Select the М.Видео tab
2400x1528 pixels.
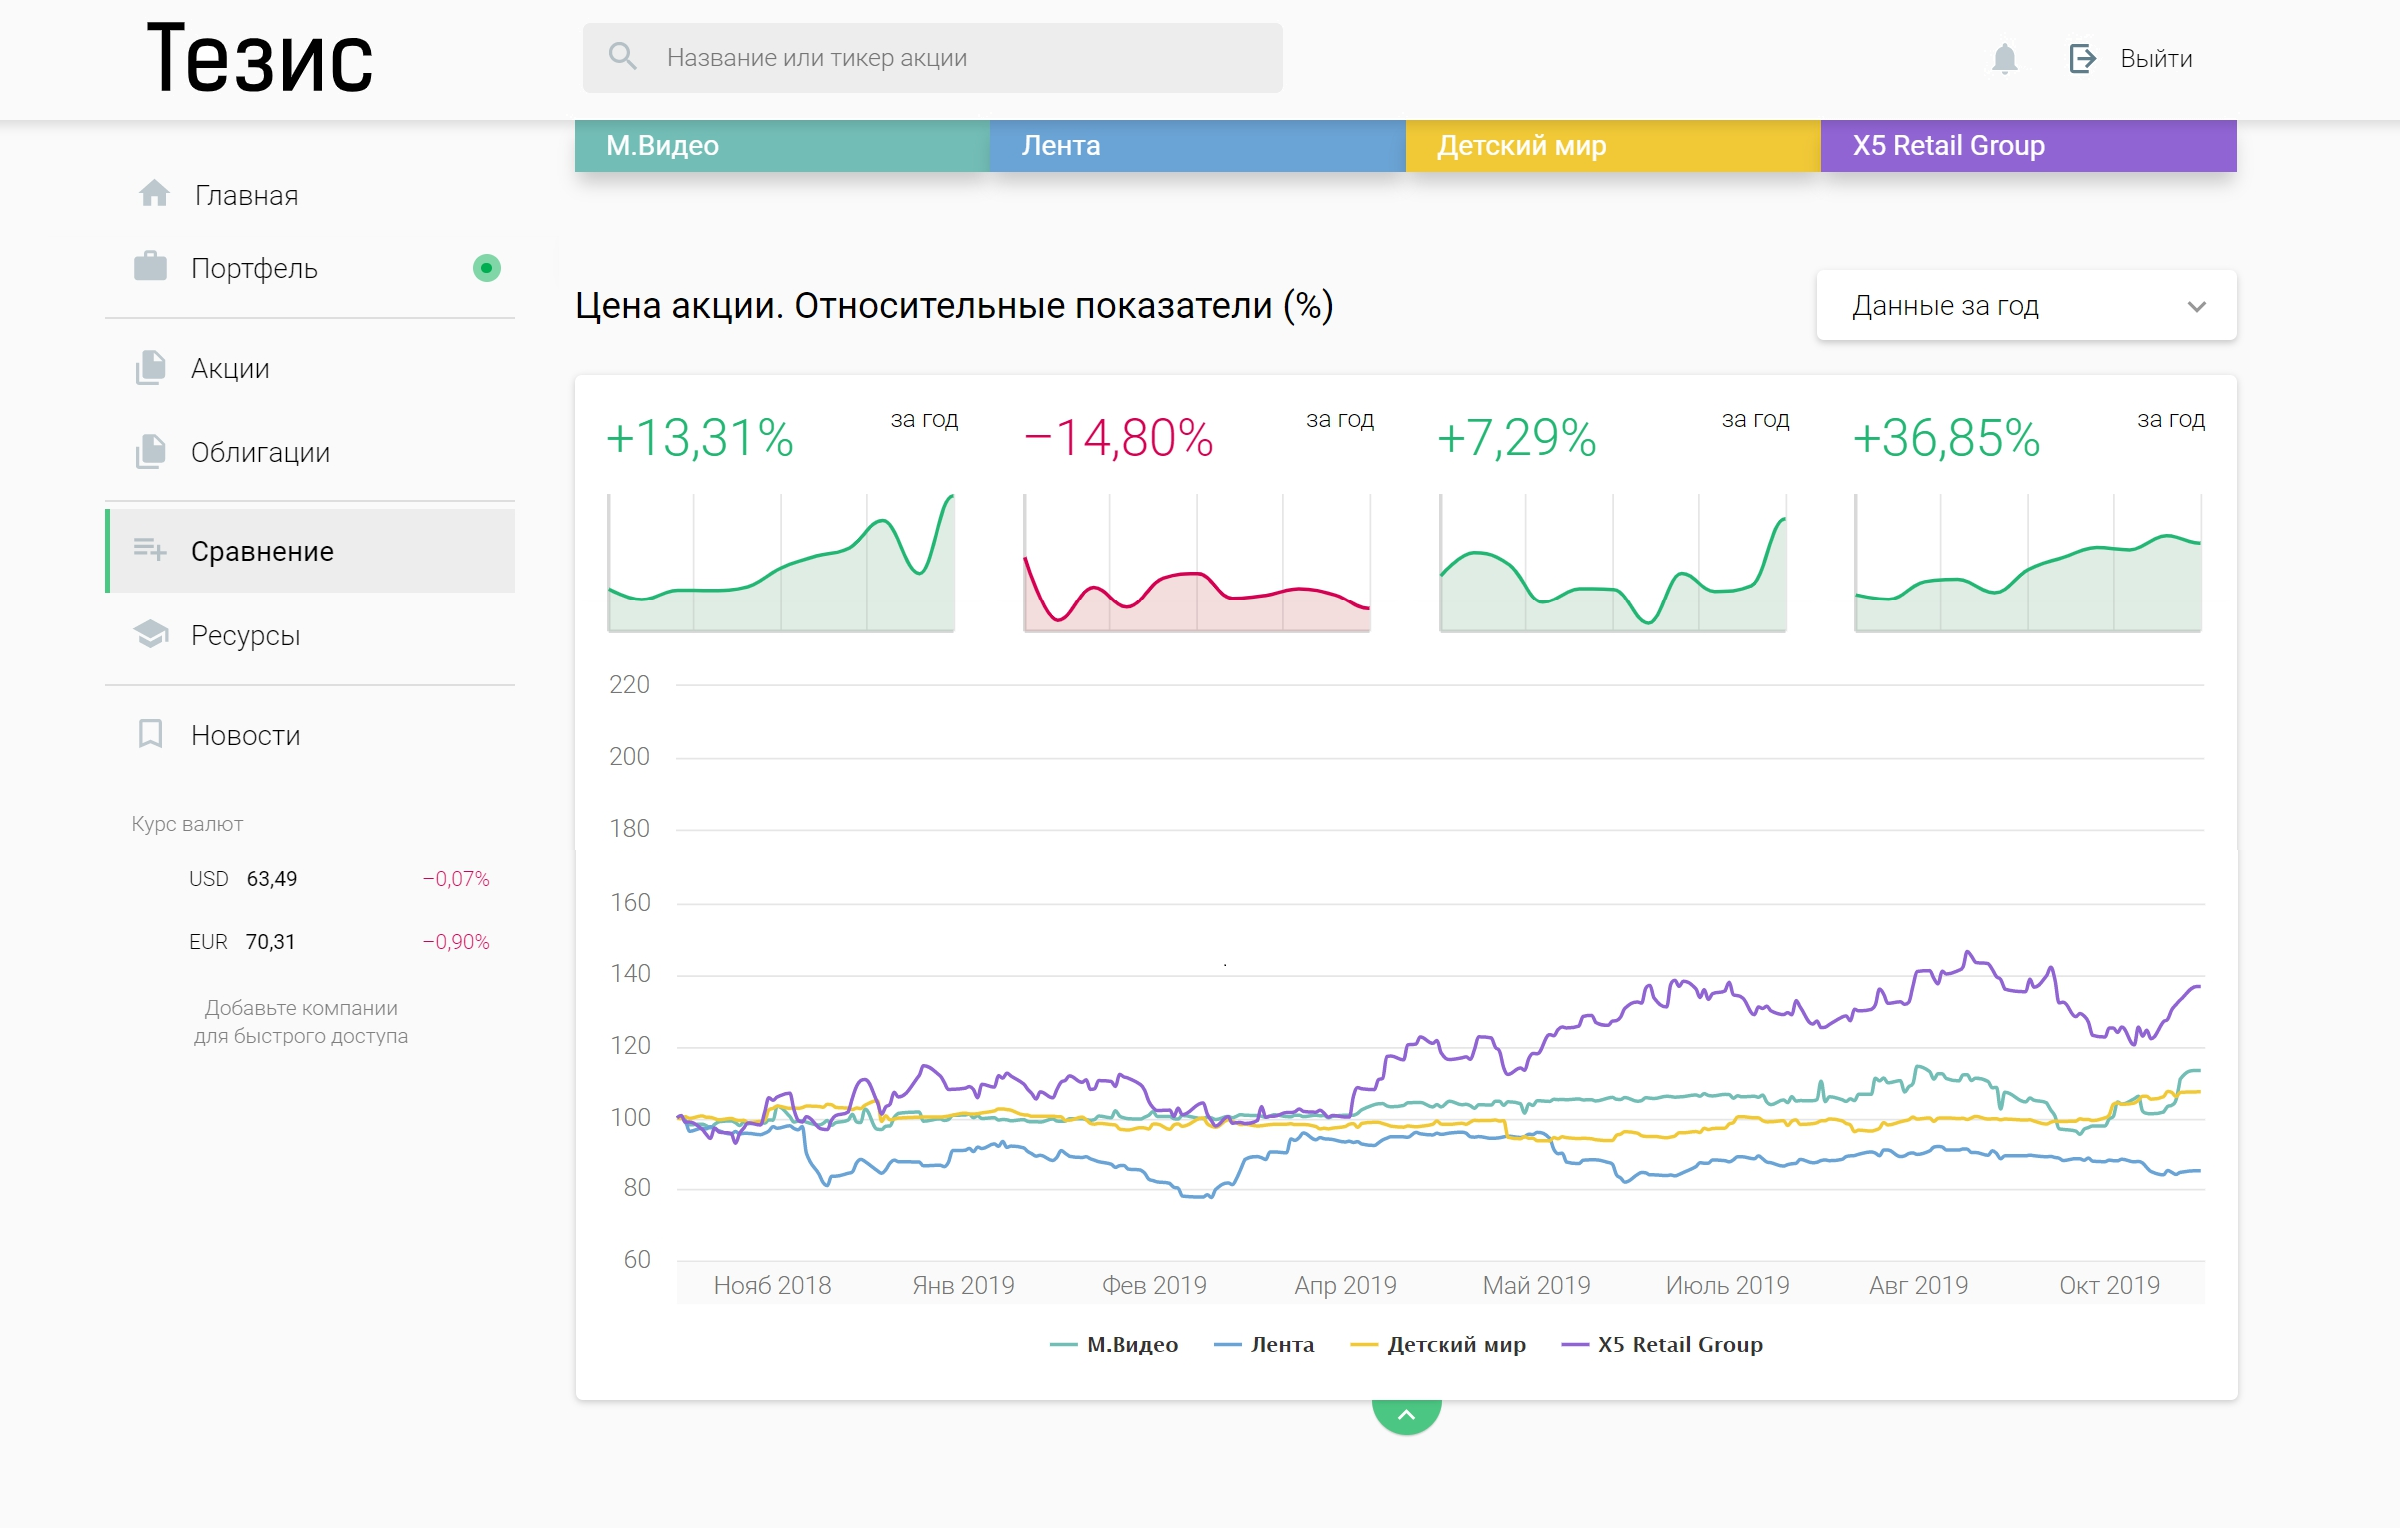pyautogui.click(x=782, y=146)
